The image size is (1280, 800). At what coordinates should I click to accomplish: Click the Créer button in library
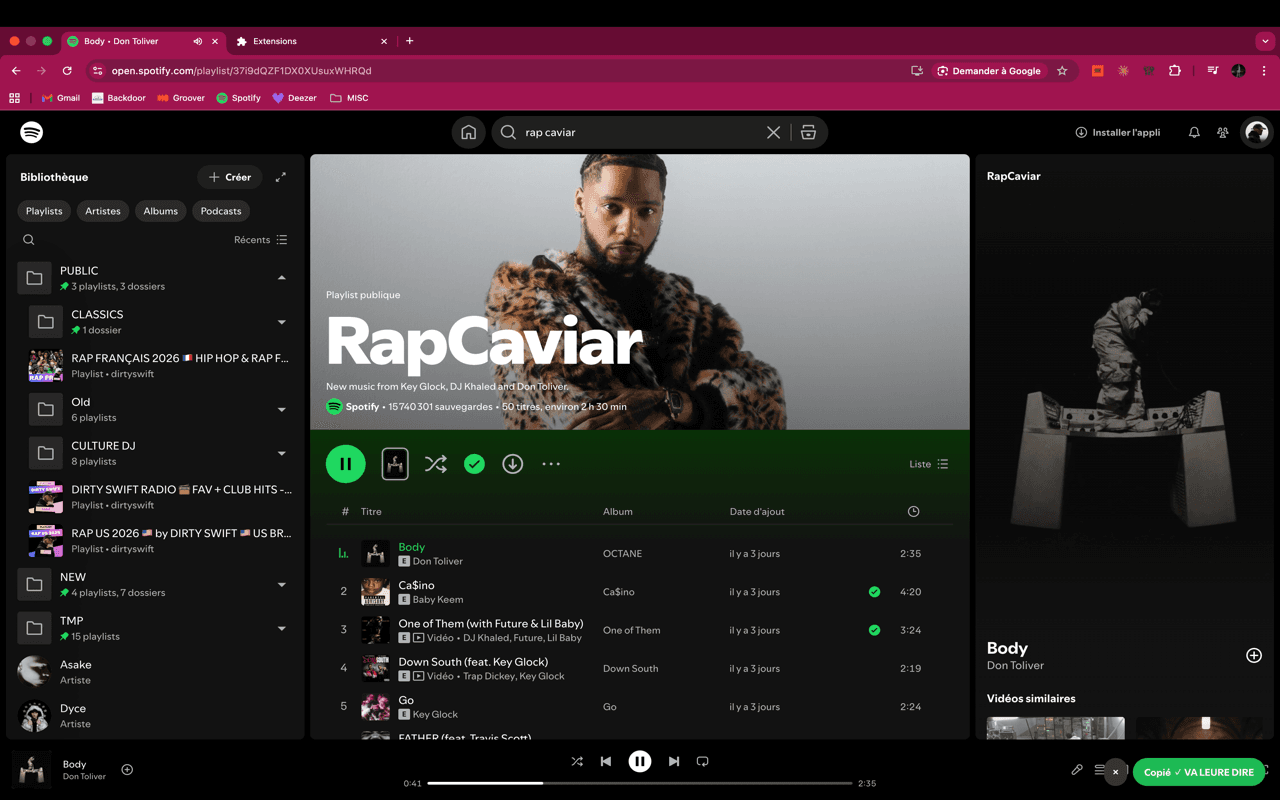(229, 177)
